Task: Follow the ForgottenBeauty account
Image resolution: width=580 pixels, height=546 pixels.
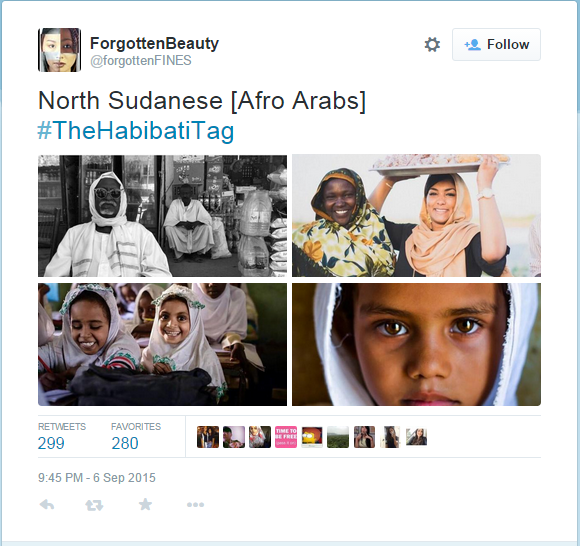Action: [496, 44]
